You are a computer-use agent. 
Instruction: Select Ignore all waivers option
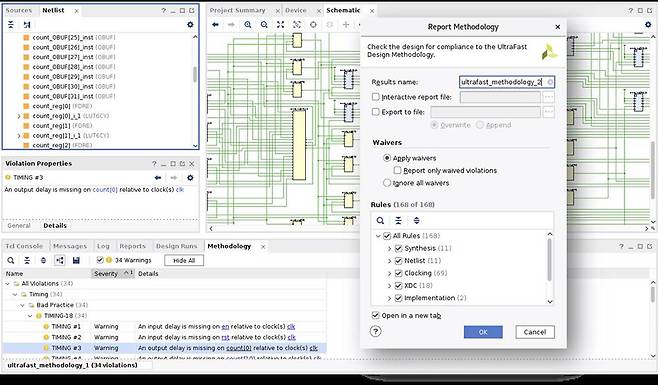(387, 183)
